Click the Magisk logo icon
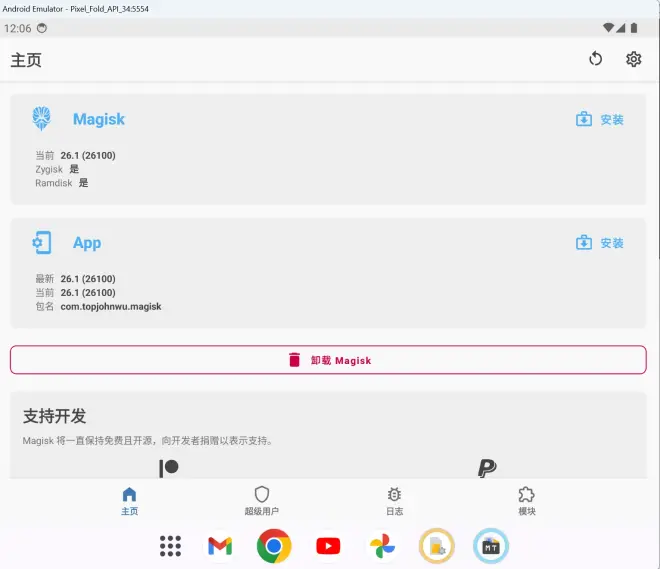This screenshot has height=569, width=660. point(42,118)
